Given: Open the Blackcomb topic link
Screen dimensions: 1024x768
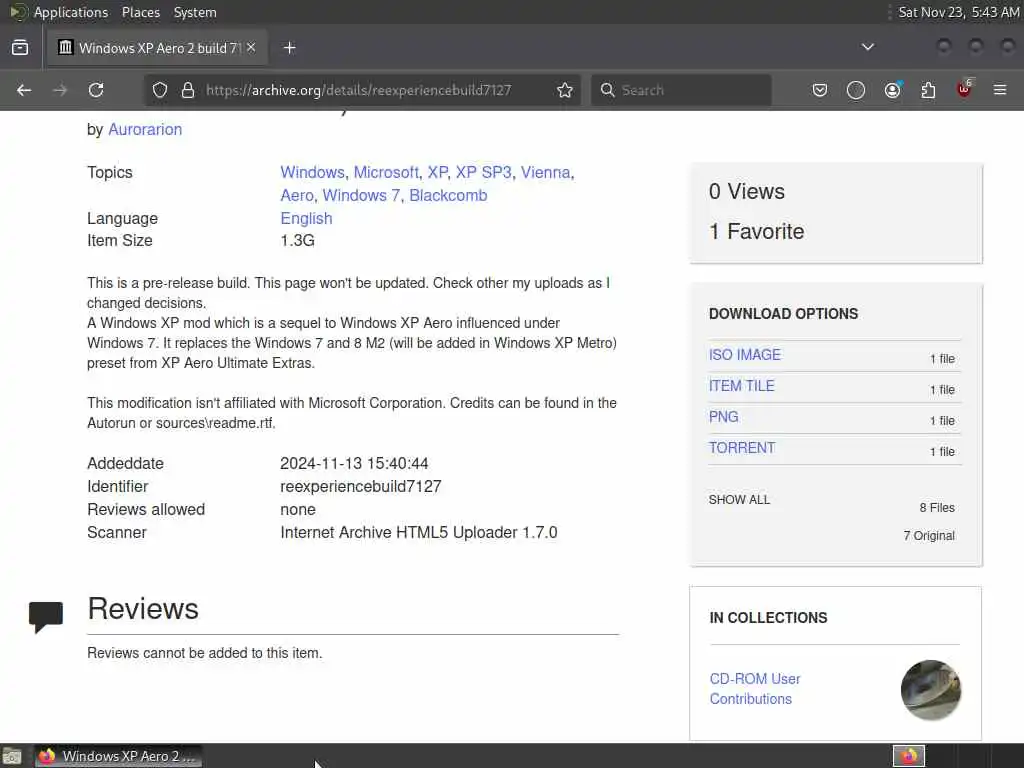Looking at the screenshot, I should click(448, 195).
